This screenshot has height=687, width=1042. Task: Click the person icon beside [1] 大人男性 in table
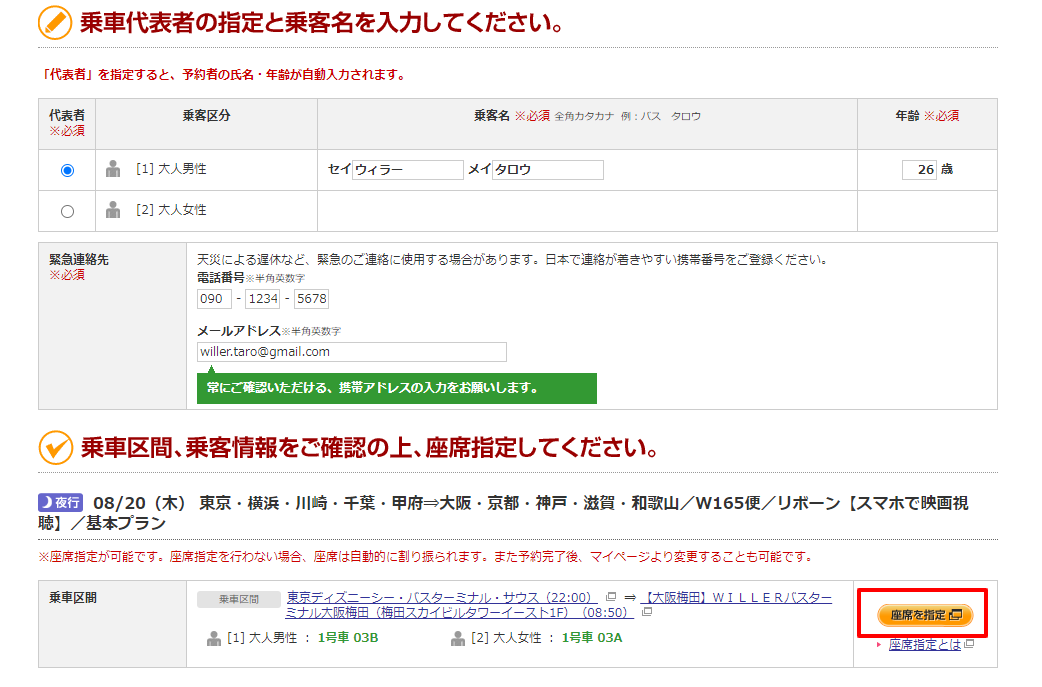click(x=113, y=169)
